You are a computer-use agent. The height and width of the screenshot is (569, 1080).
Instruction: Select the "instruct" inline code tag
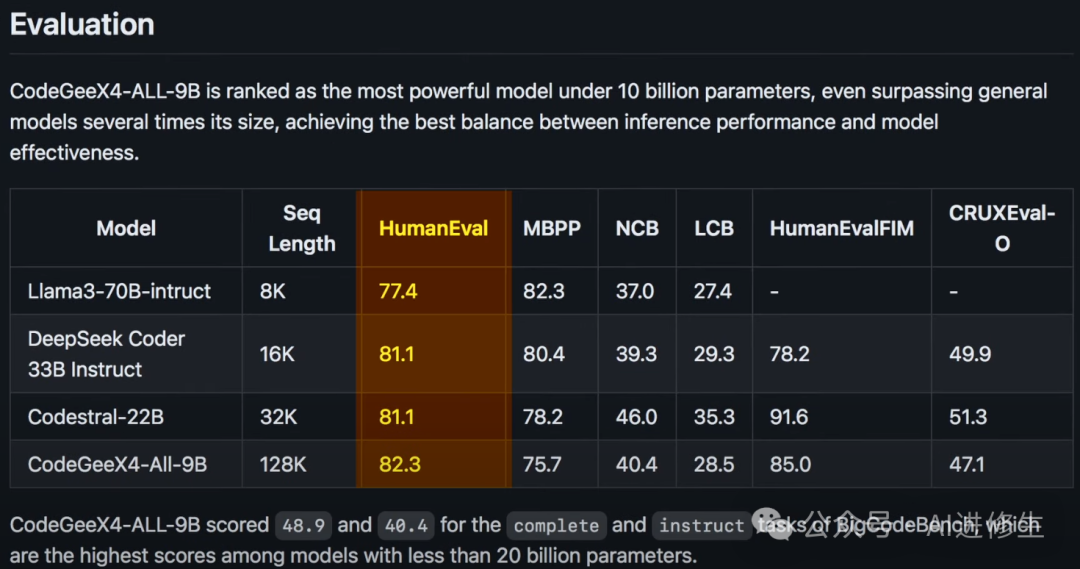click(x=702, y=525)
